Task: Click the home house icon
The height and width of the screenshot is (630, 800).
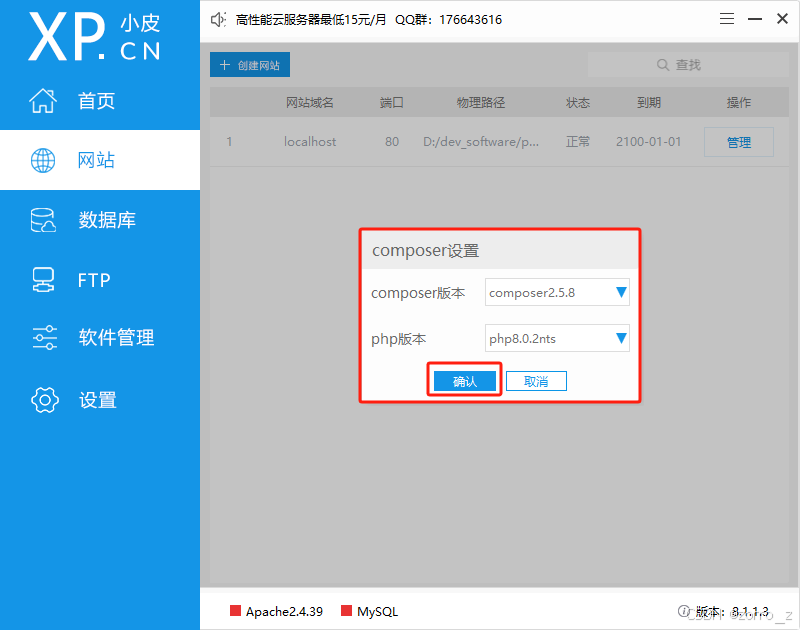Action: pyautogui.click(x=43, y=100)
